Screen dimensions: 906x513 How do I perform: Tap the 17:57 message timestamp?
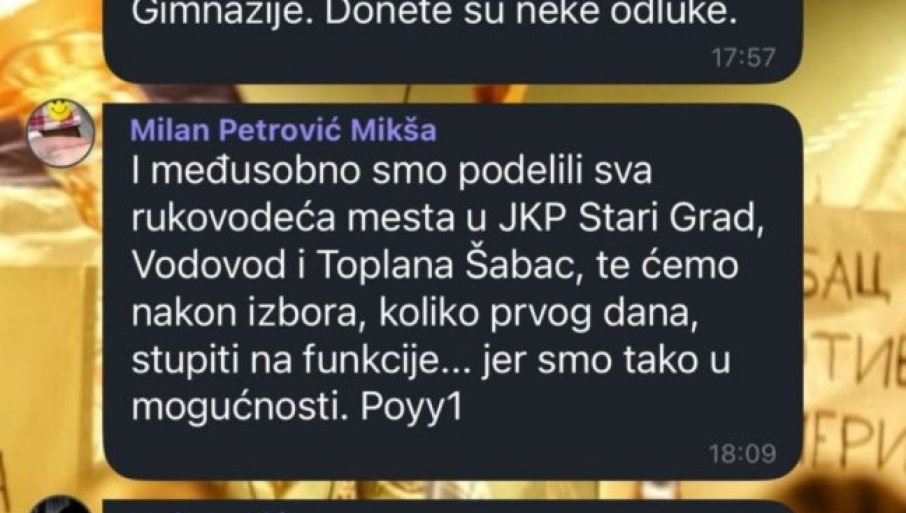point(743,57)
